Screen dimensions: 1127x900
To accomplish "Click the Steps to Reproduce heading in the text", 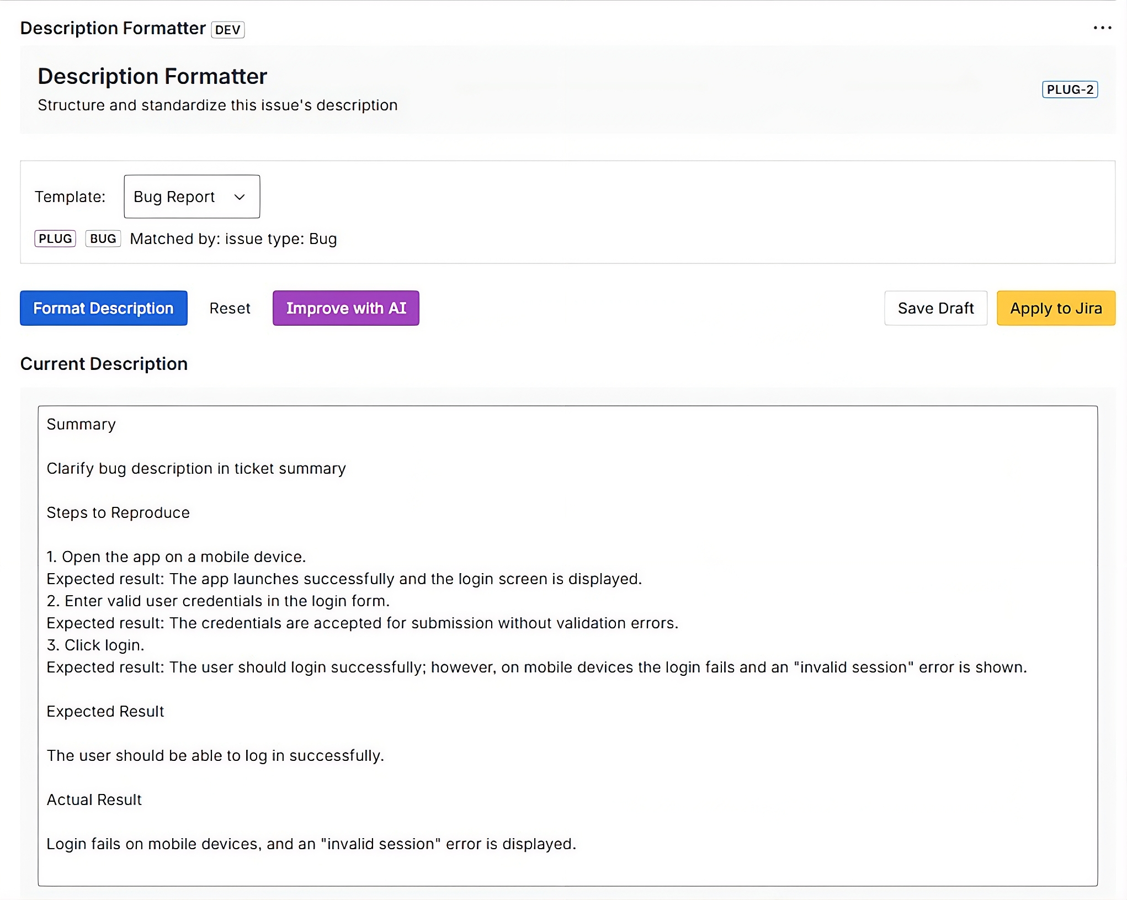I will point(118,512).
